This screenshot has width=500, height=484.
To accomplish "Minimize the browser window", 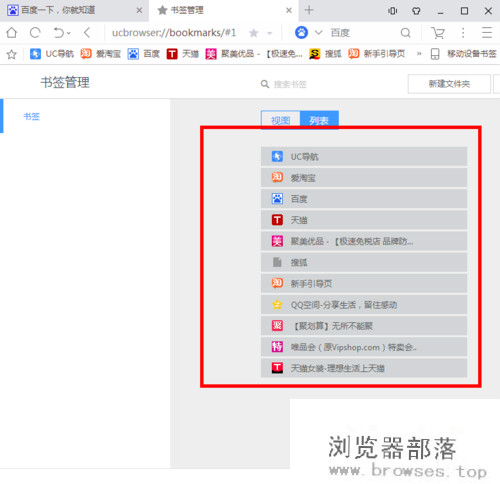I will (440, 12).
